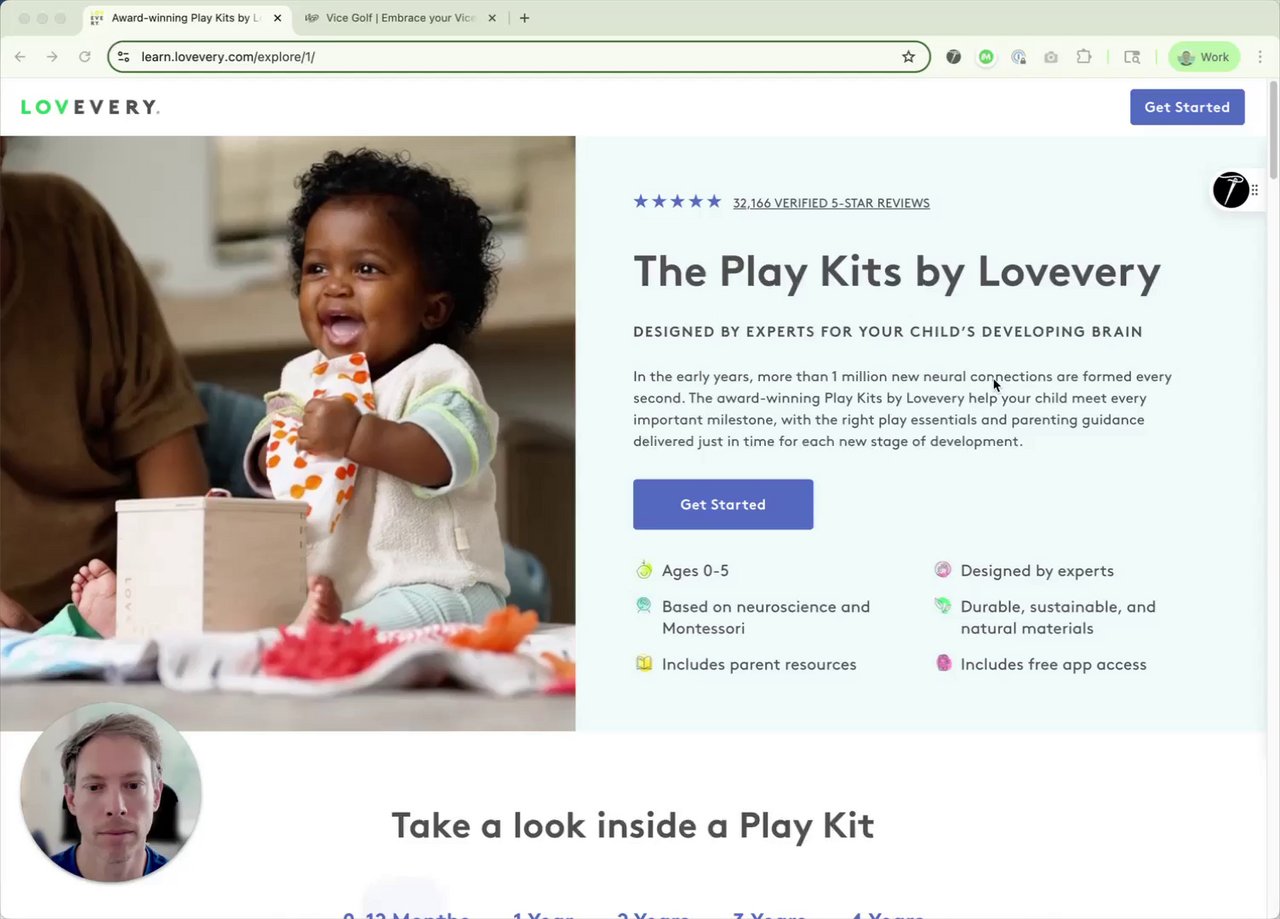
Task: Open the tab search icon in toolbar
Action: click(1132, 57)
